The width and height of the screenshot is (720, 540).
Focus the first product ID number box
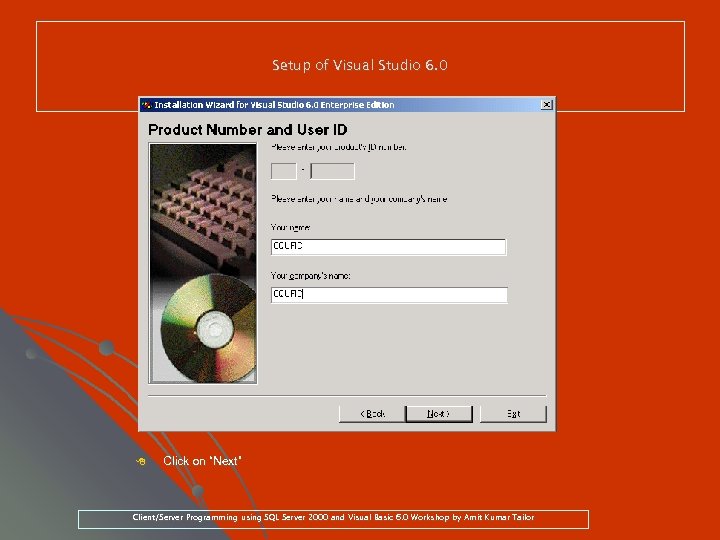point(284,171)
